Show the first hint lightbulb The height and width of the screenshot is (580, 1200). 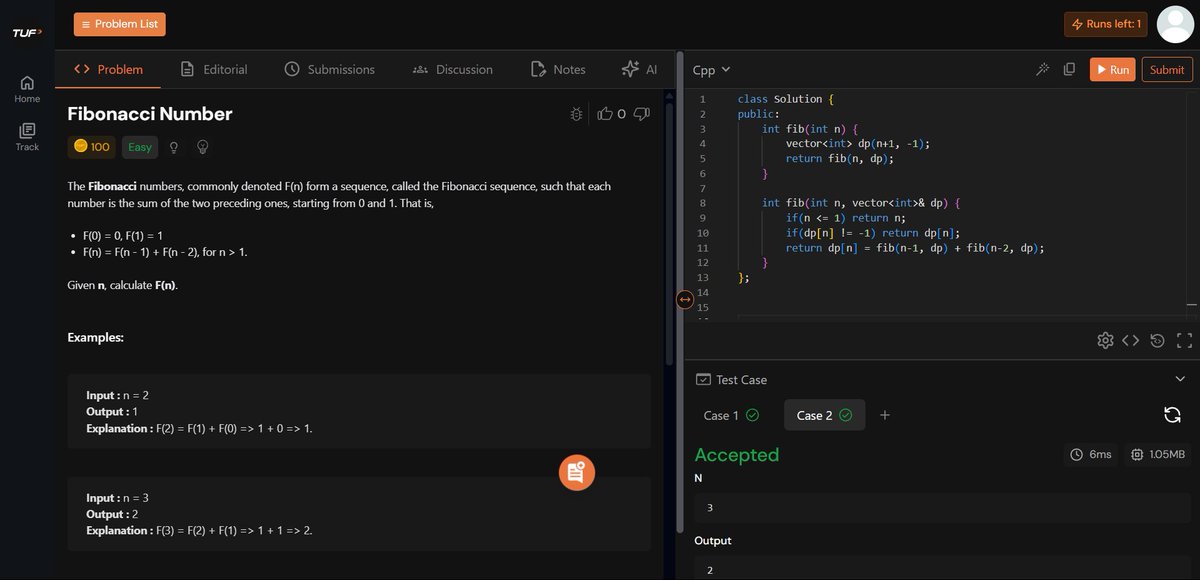pos(174,147)
